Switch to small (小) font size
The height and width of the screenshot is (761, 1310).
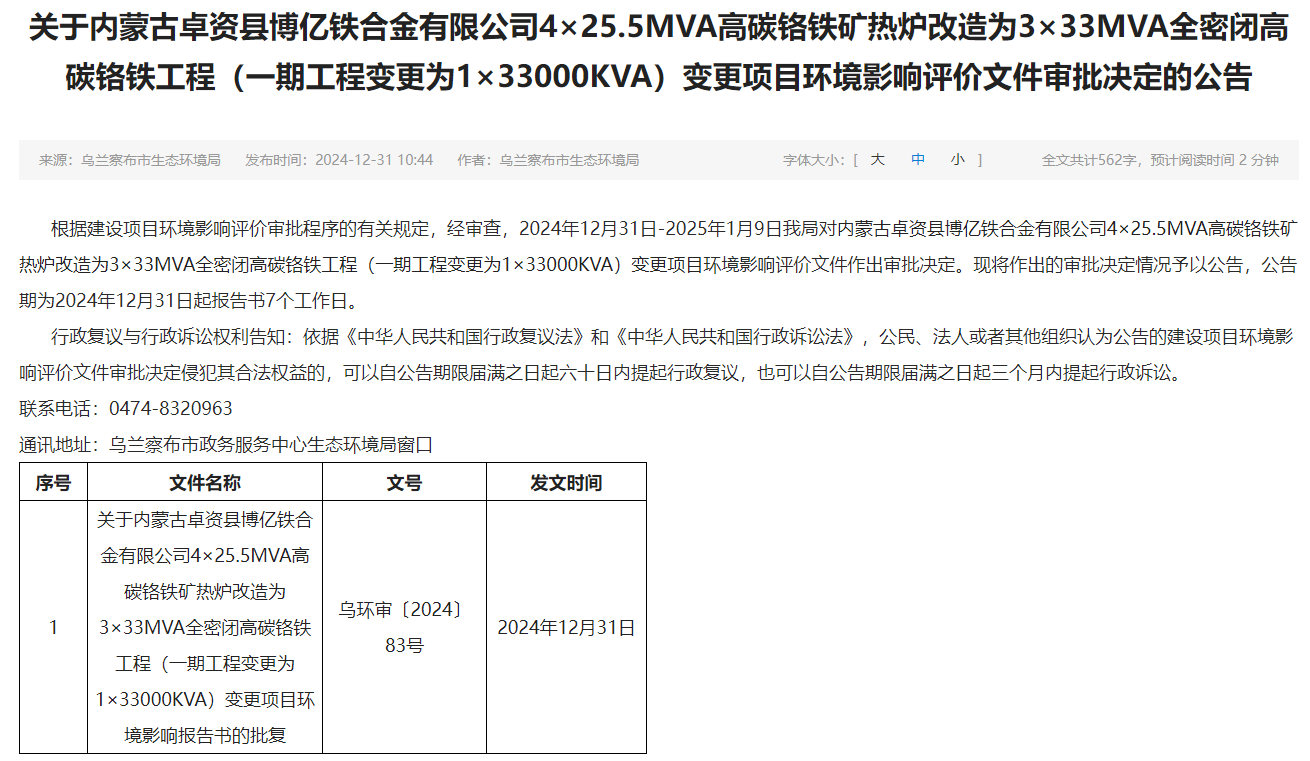(x=958, y=160)
